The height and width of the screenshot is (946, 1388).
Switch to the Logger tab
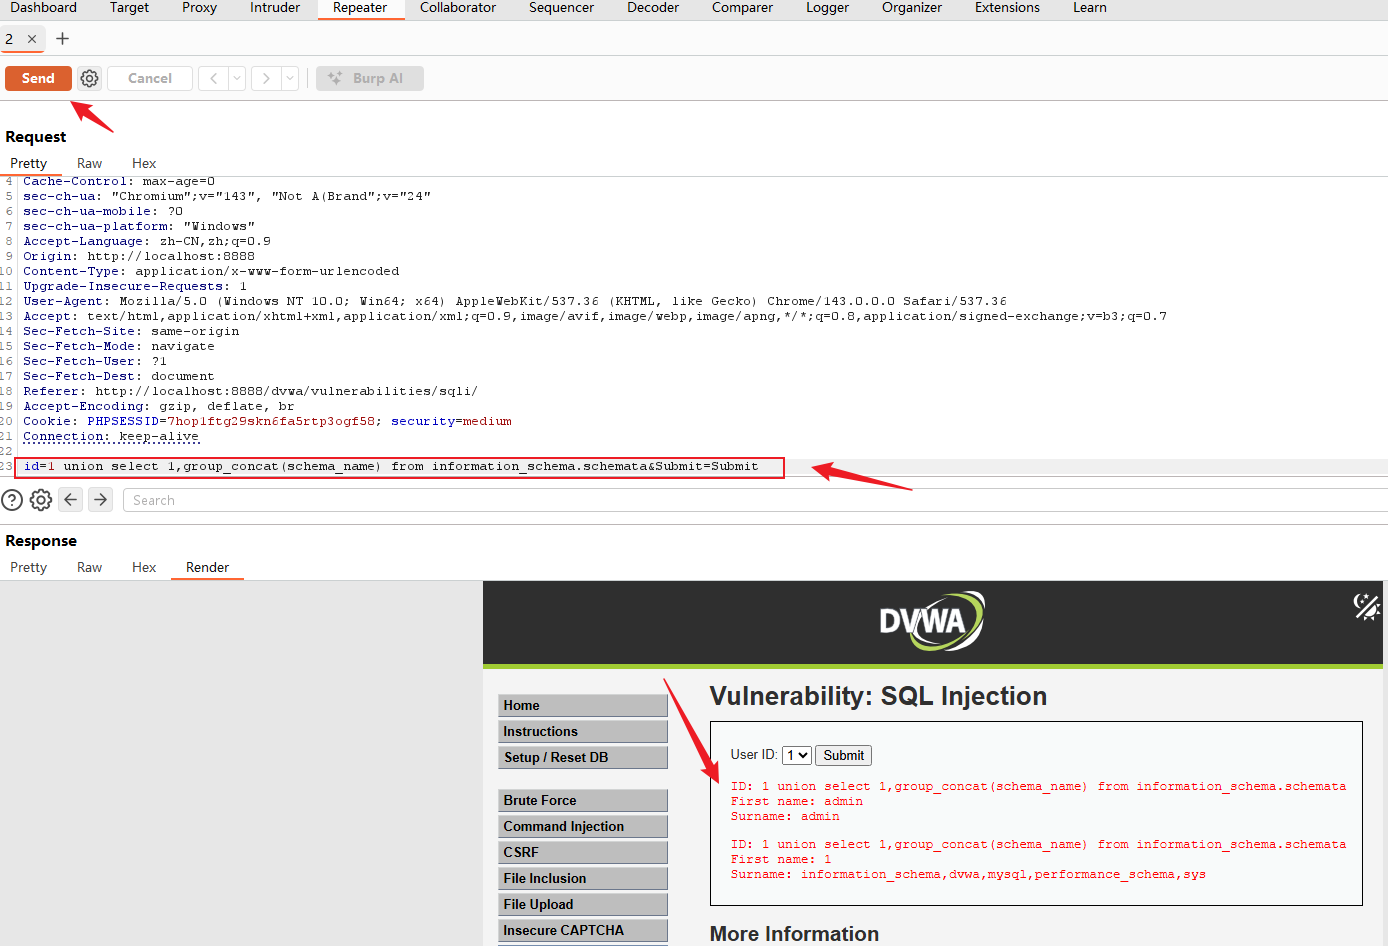(828, 8)
